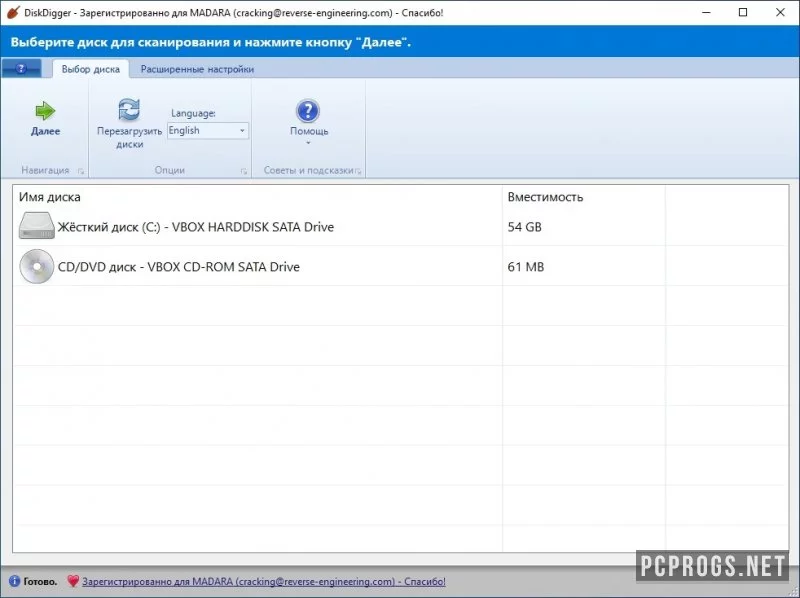Viewport: 800px width, 598px height.
Task: Click the Готово status text
Action: 40,581
